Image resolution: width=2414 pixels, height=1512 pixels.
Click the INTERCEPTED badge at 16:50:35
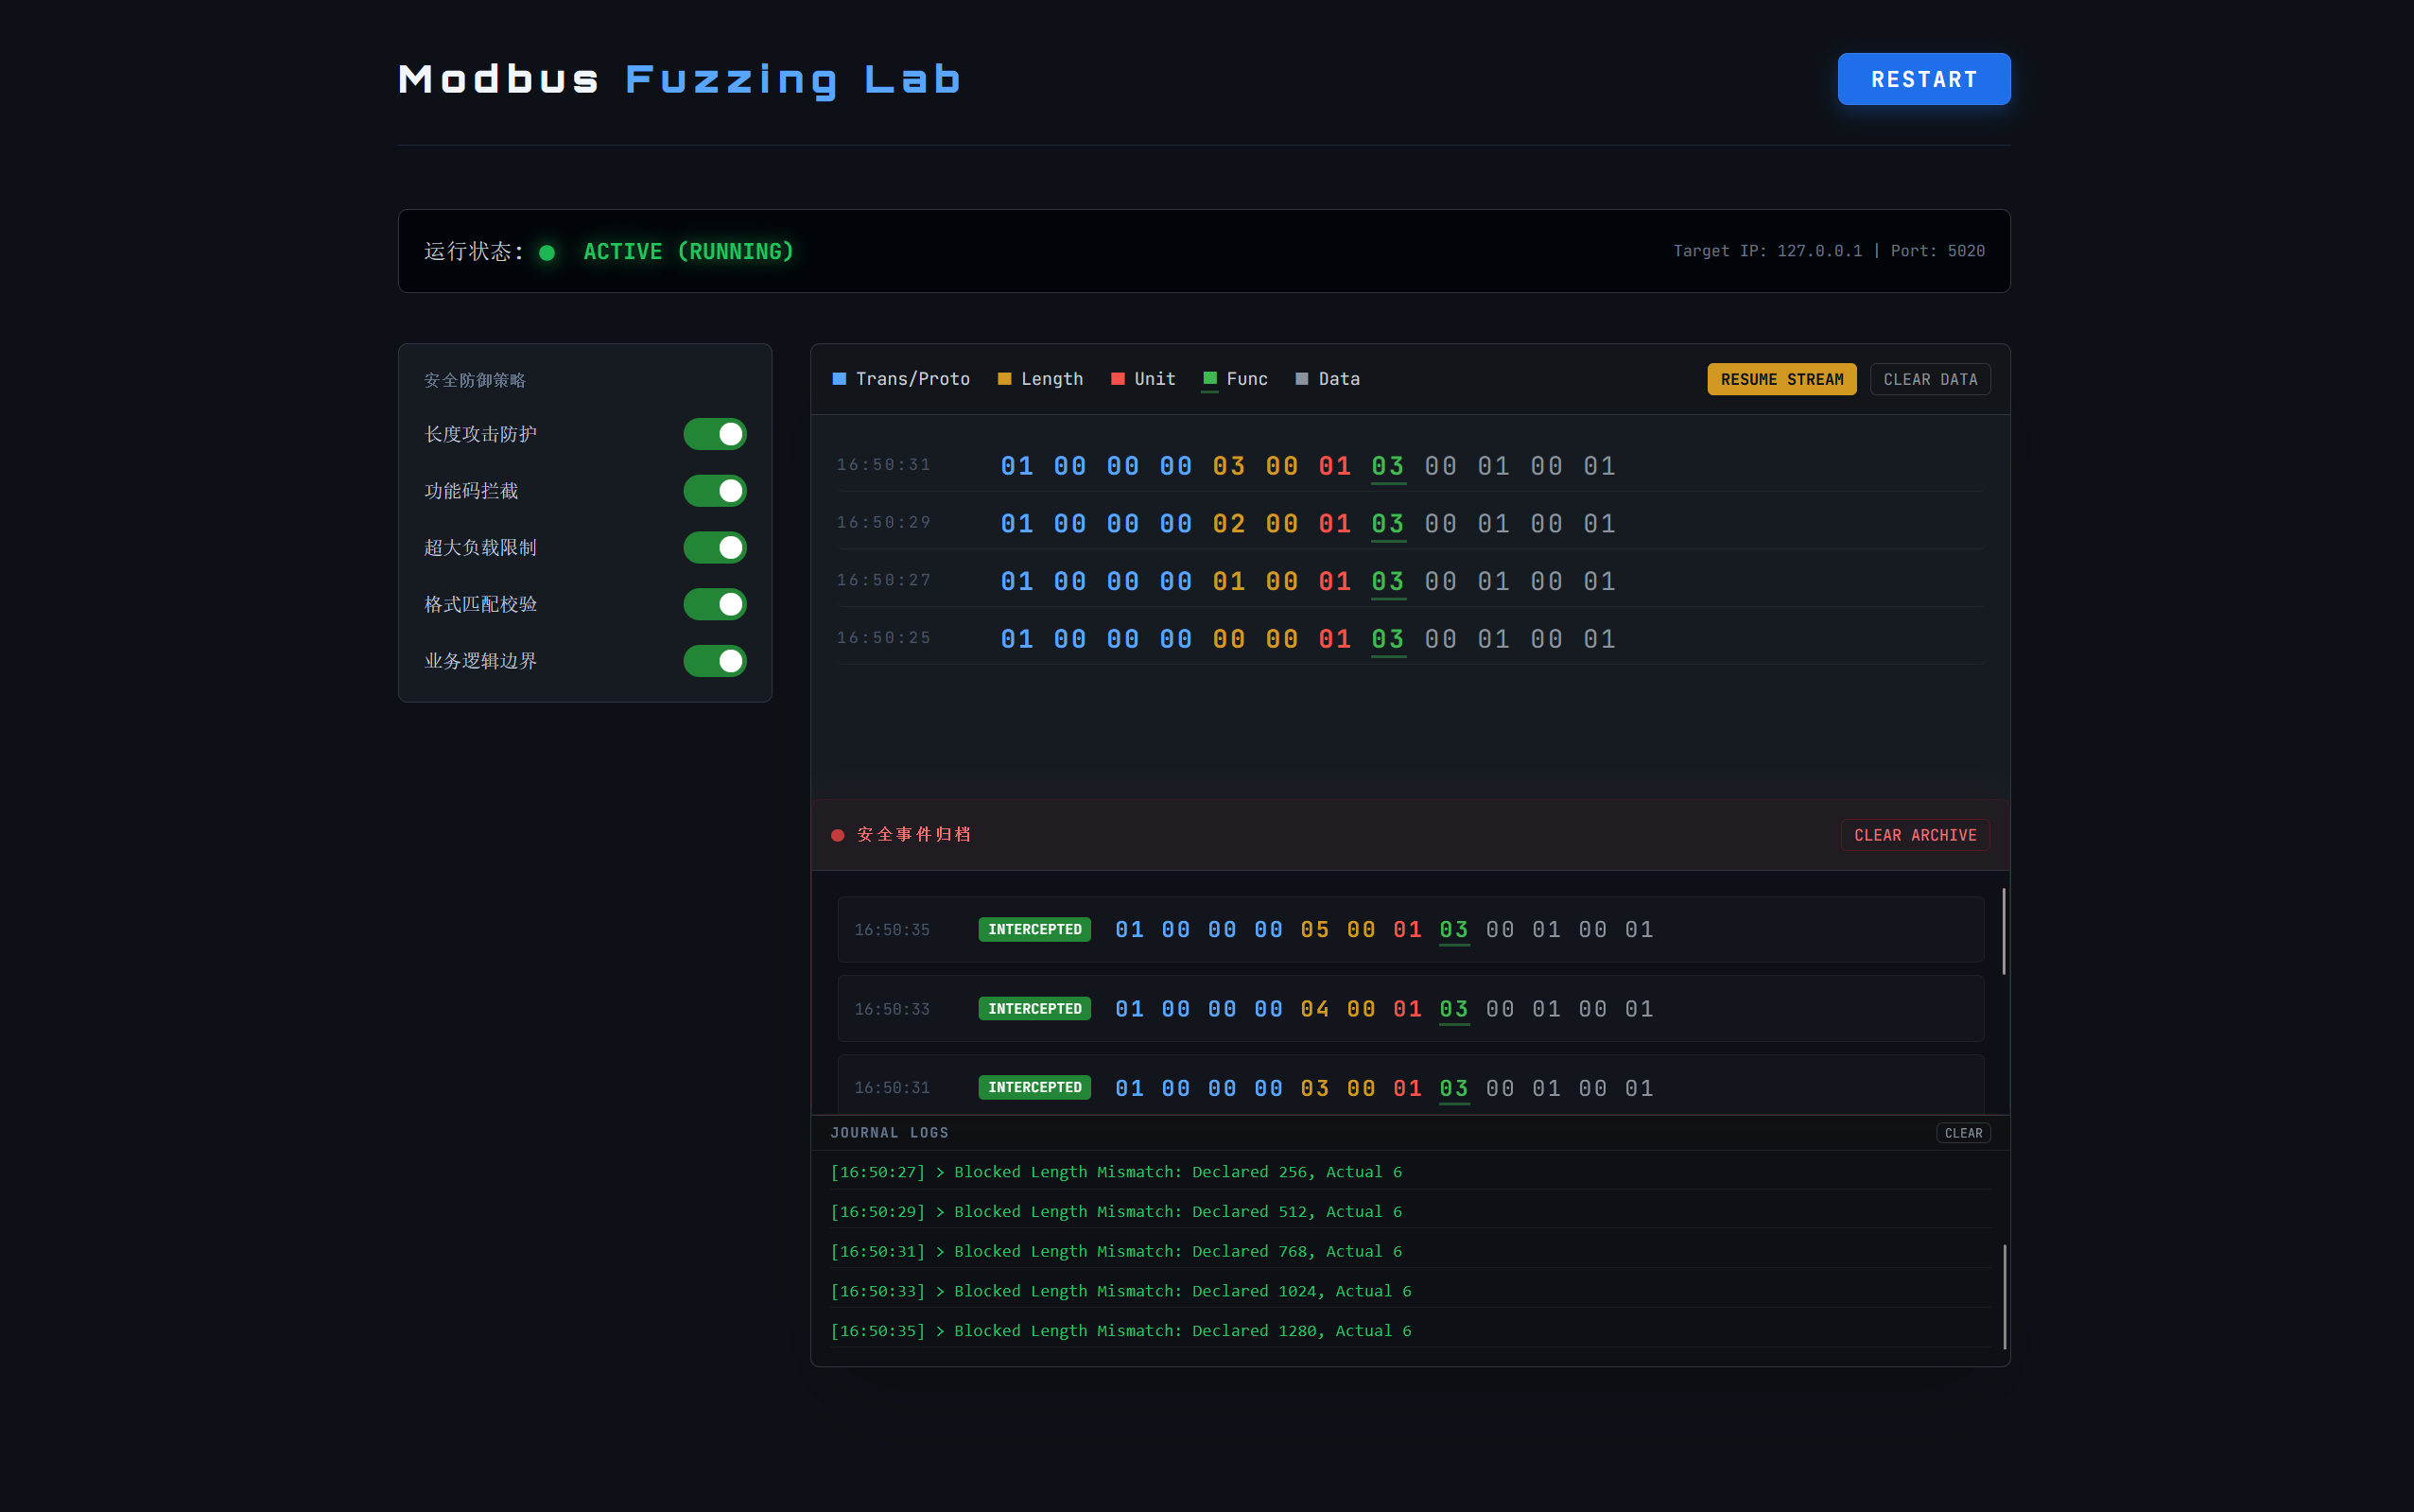coord(1034,930)
